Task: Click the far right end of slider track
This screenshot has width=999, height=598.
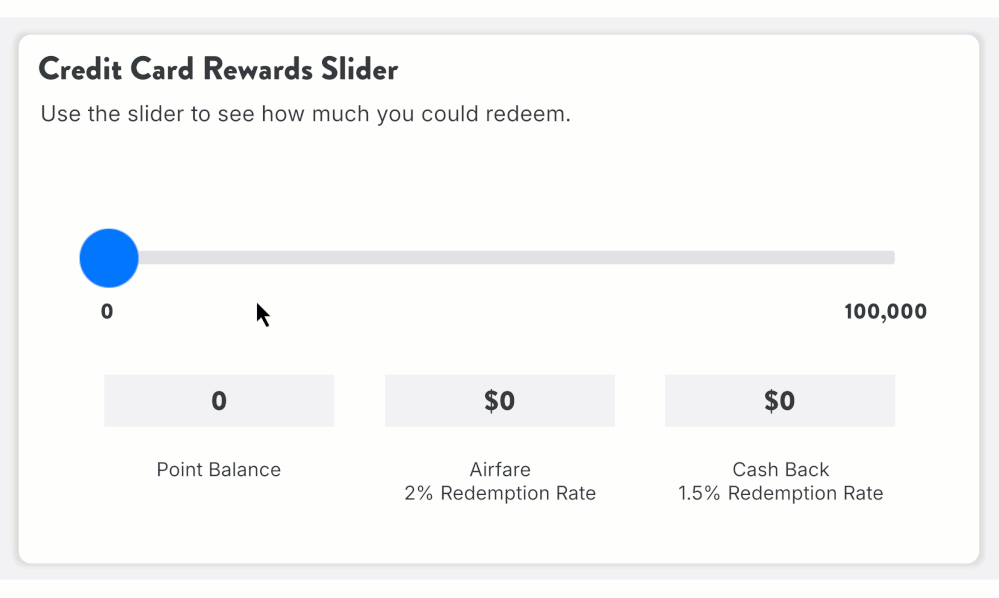Action: coord(889,258)
